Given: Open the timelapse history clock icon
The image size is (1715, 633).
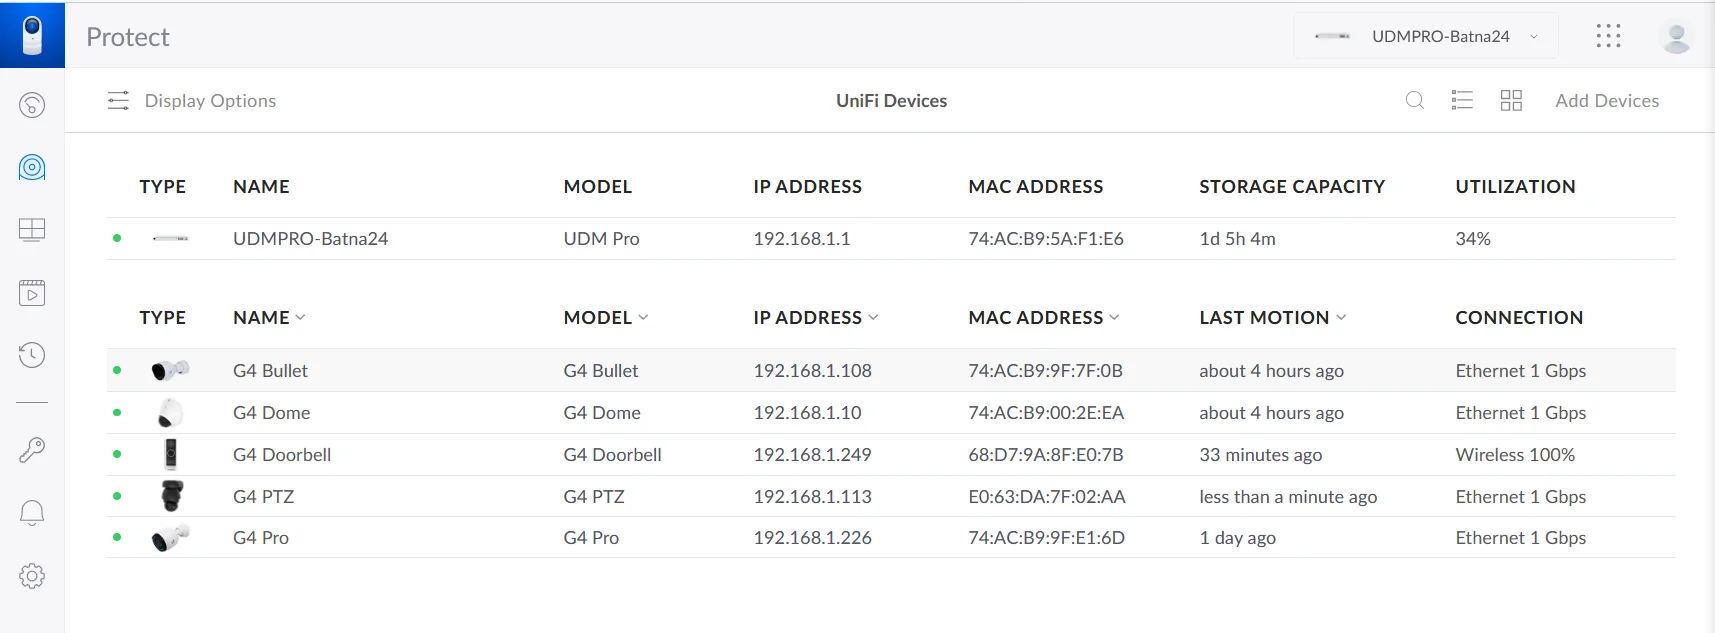Looking at the screenshot, I should tap(32, 355).
